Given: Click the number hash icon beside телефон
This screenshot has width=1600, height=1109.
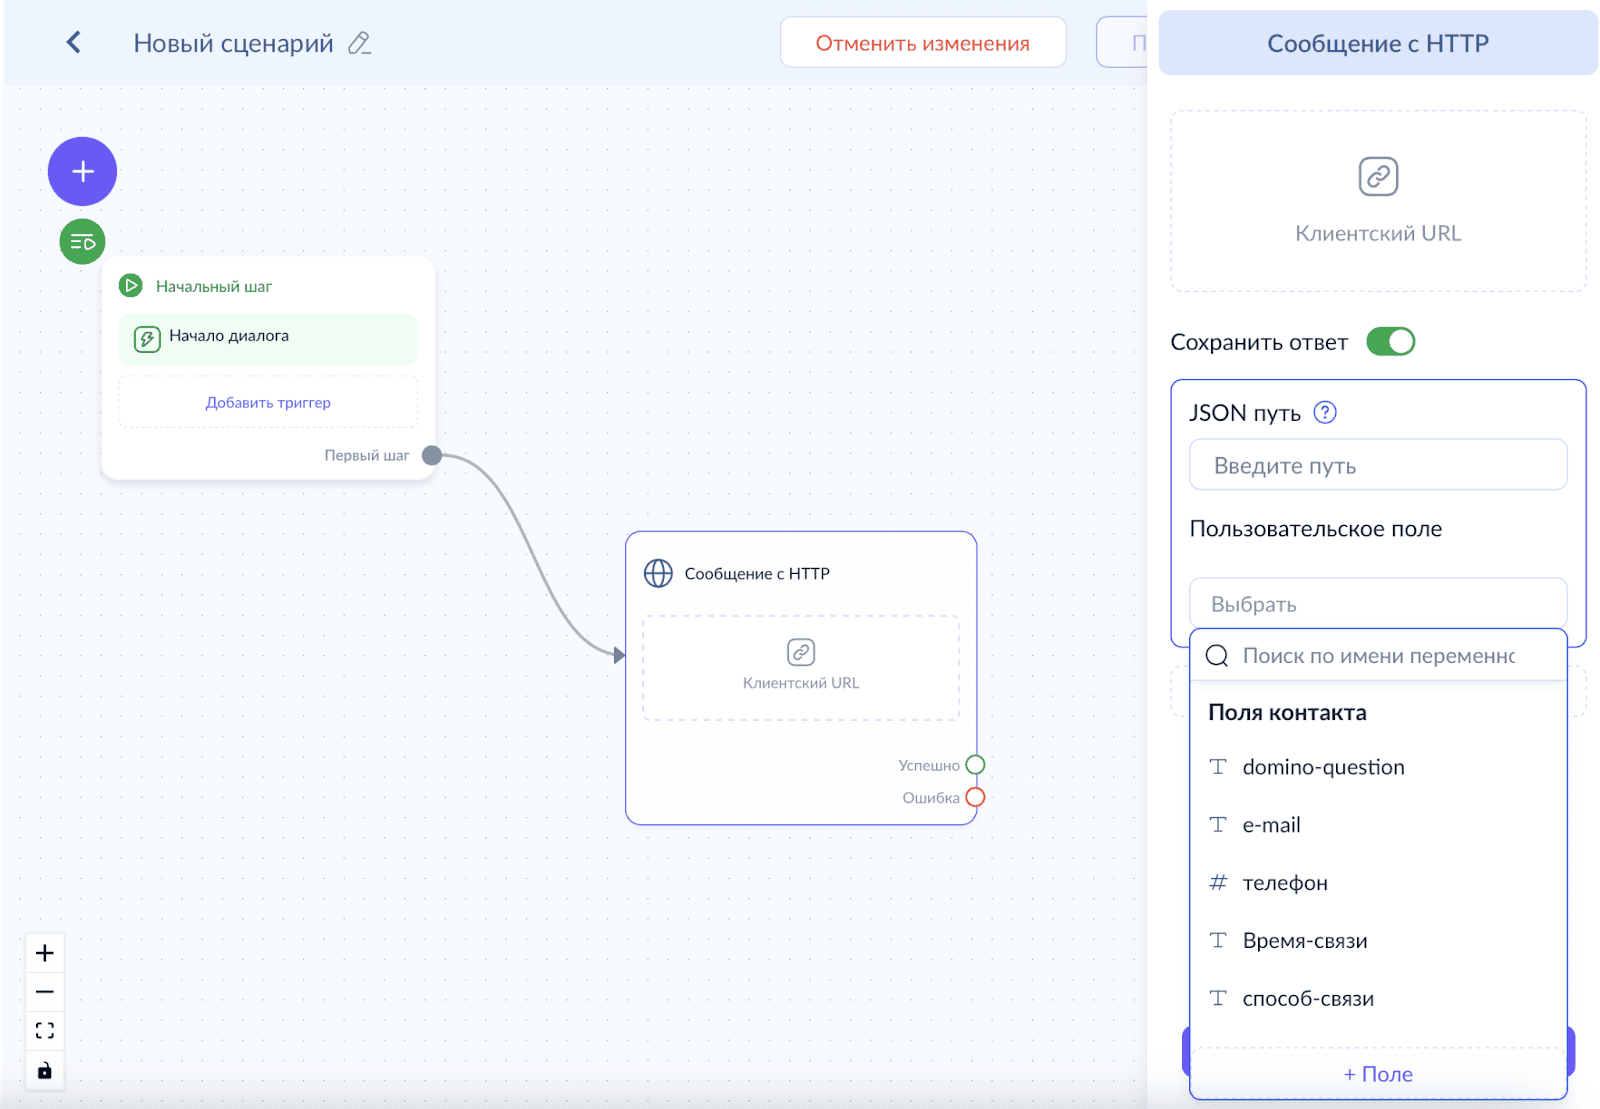Looking at the screenshot, I should (x=1218, y=882).
